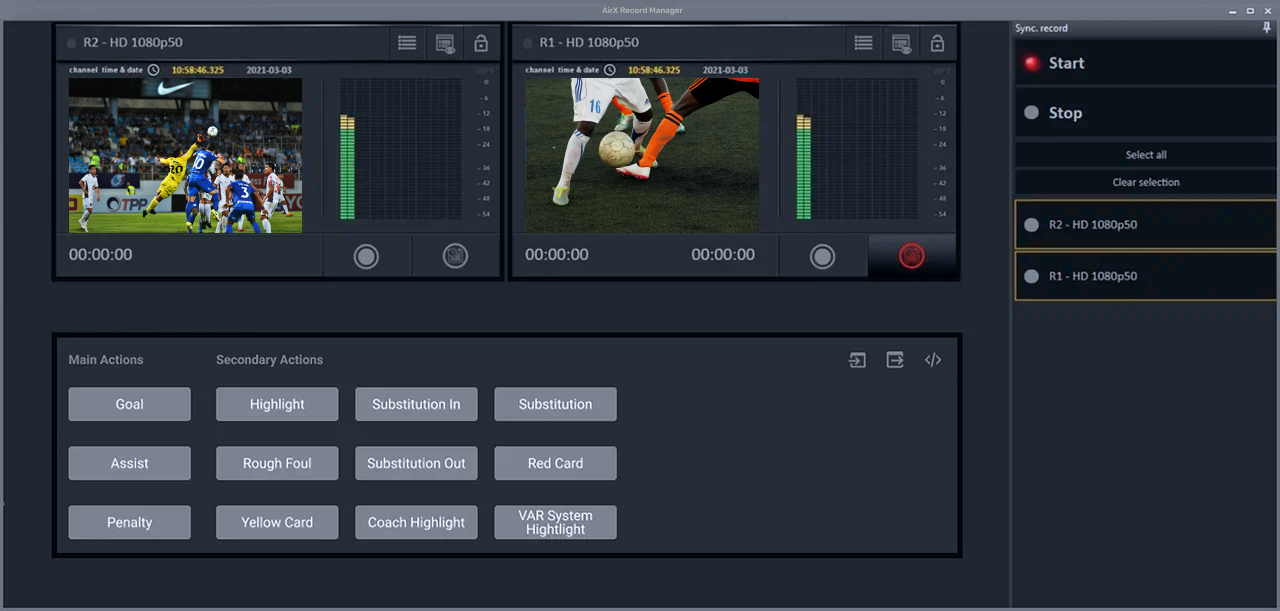This screenshot has width=1280, height=611.
Task: Toggle the lock icon on R2 recorder
Action: coord(481,43)
